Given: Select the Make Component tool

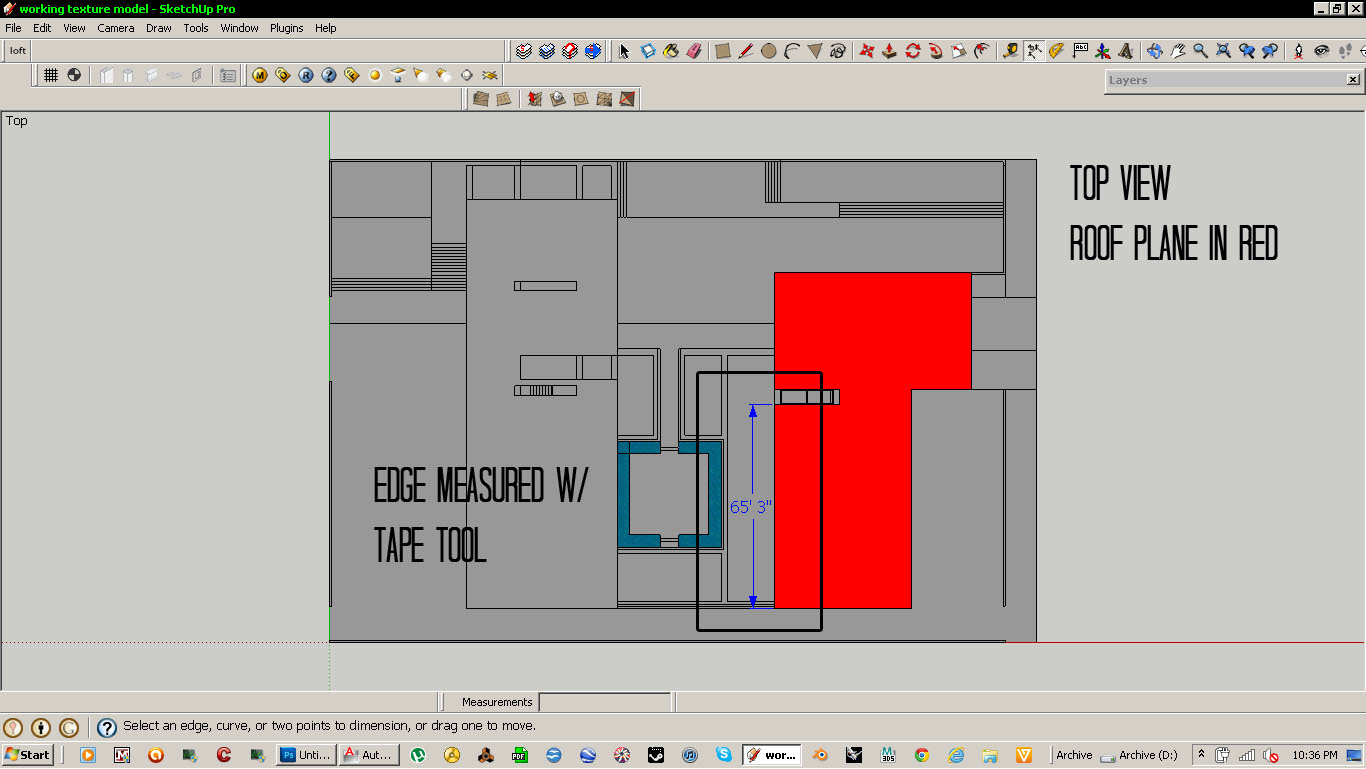Looking at the screenshot, I should tap(648, 51).
